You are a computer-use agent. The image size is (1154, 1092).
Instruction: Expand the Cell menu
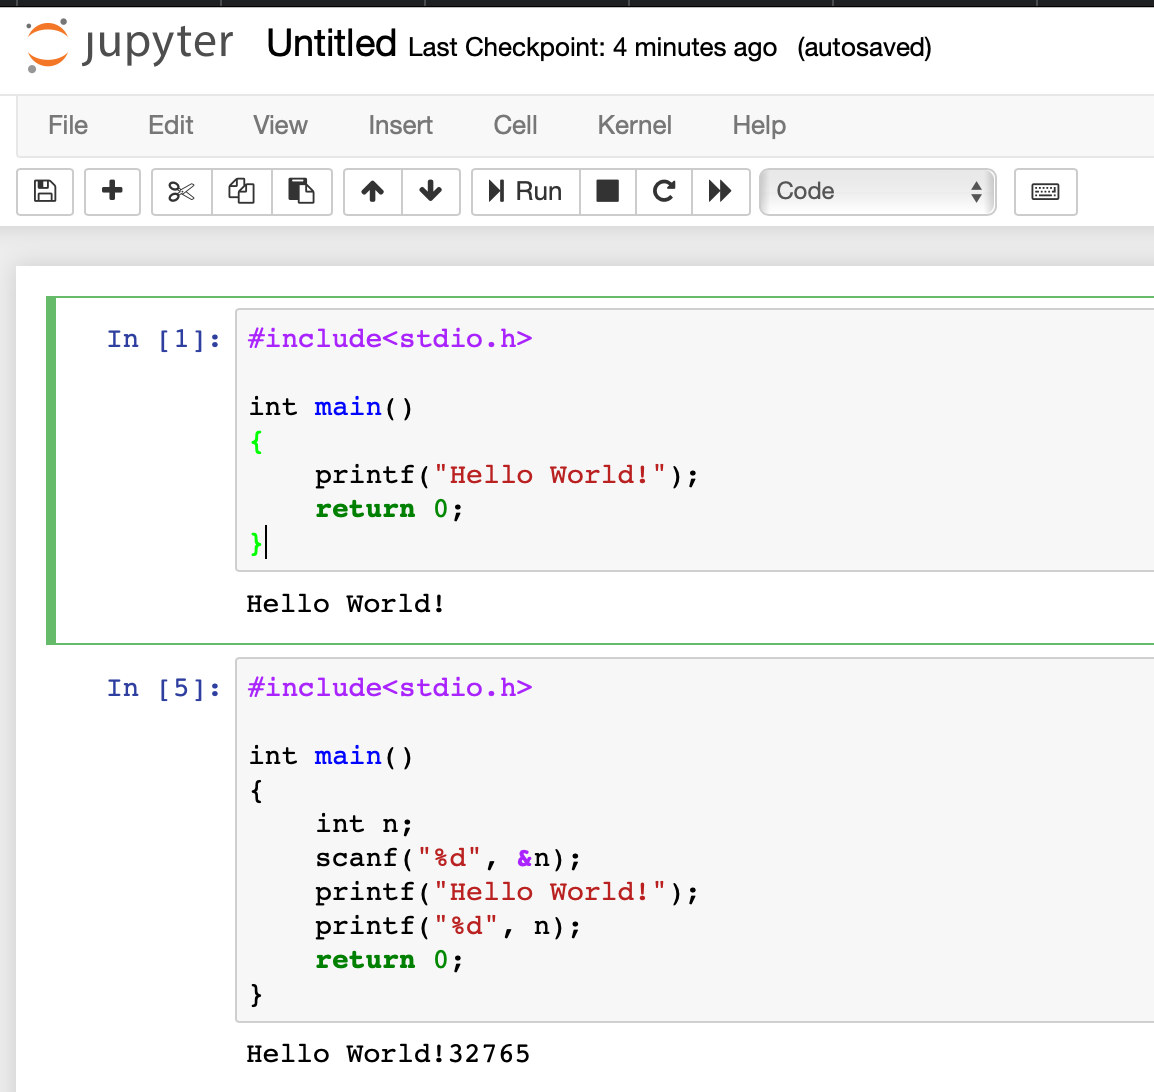(x=515, y=125)
